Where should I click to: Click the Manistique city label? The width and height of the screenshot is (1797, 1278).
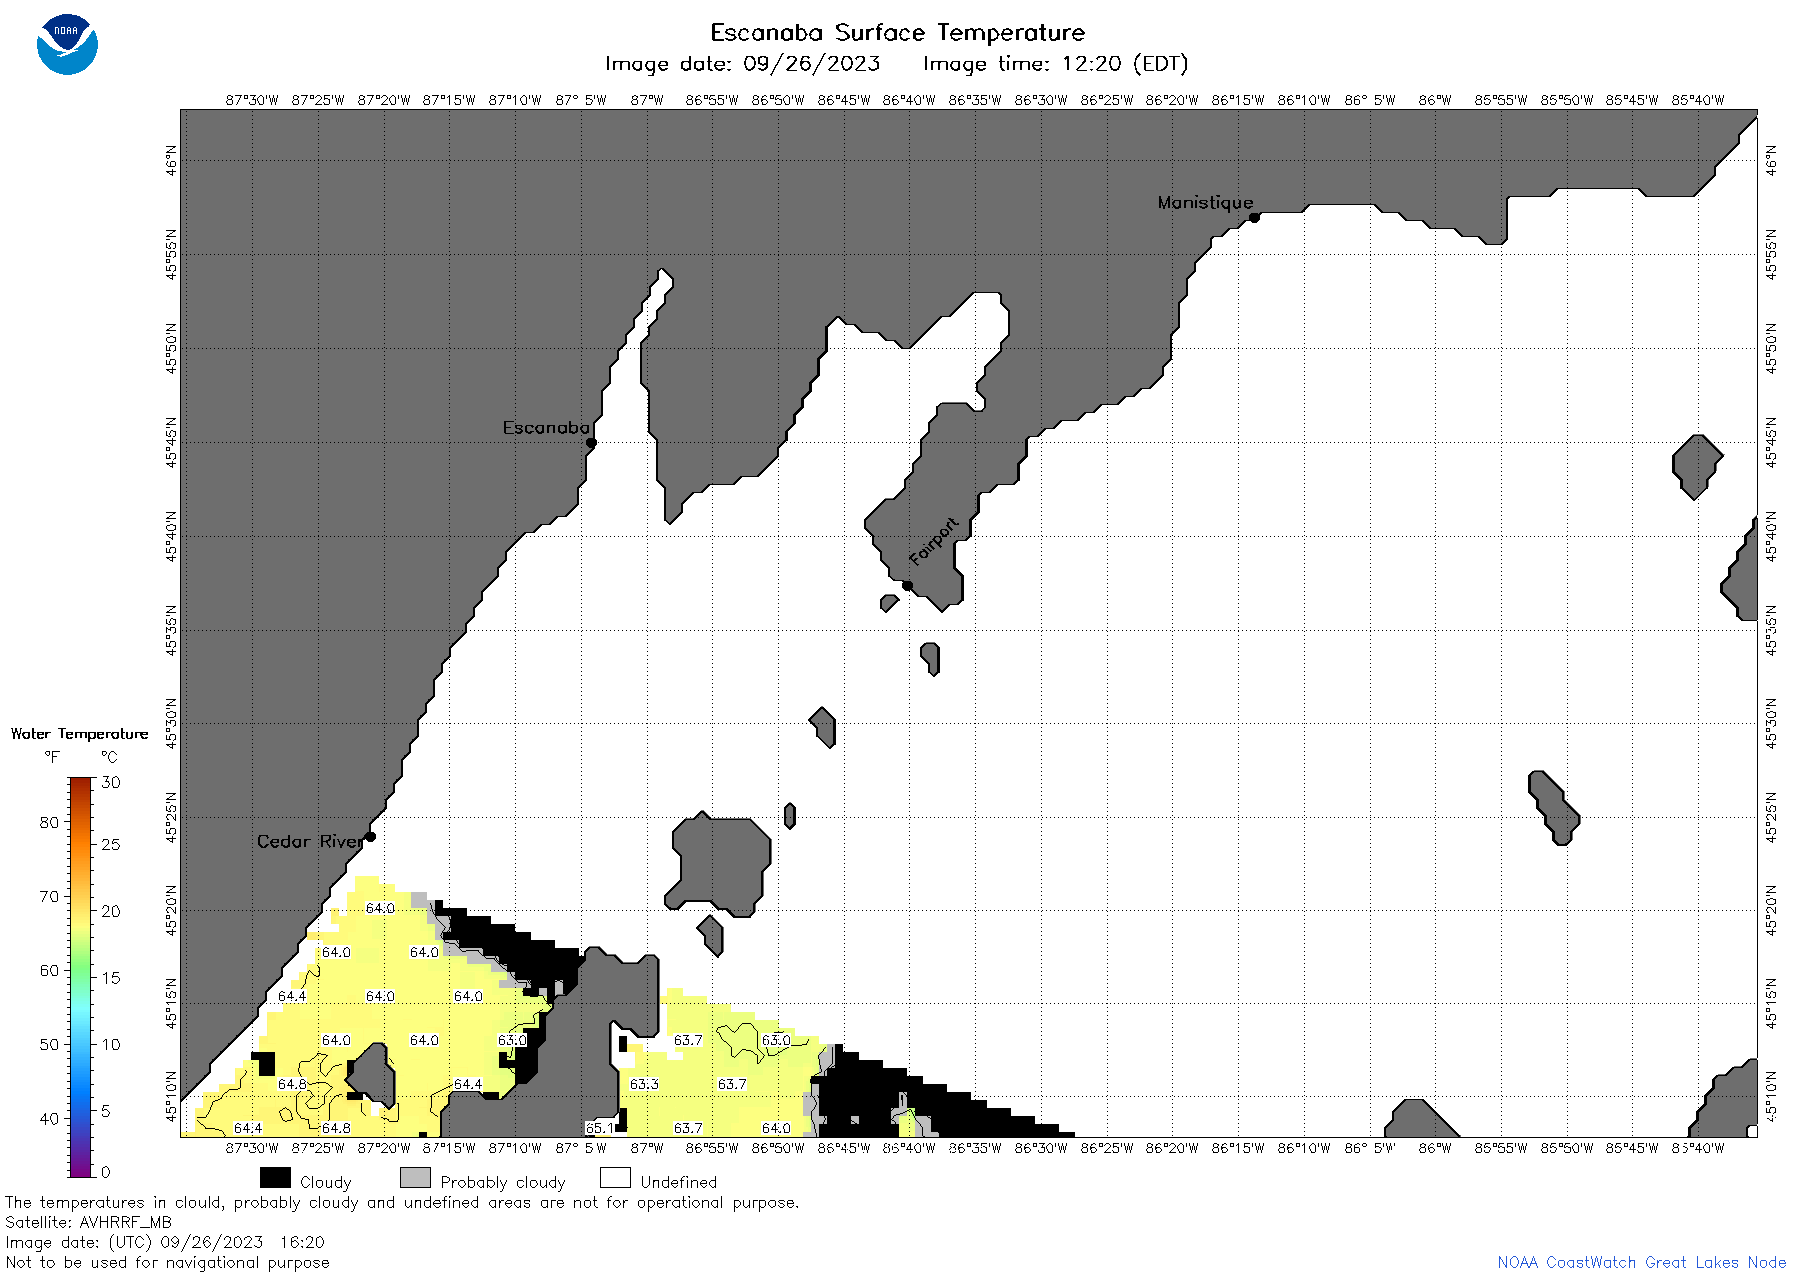click(1205, 202)
